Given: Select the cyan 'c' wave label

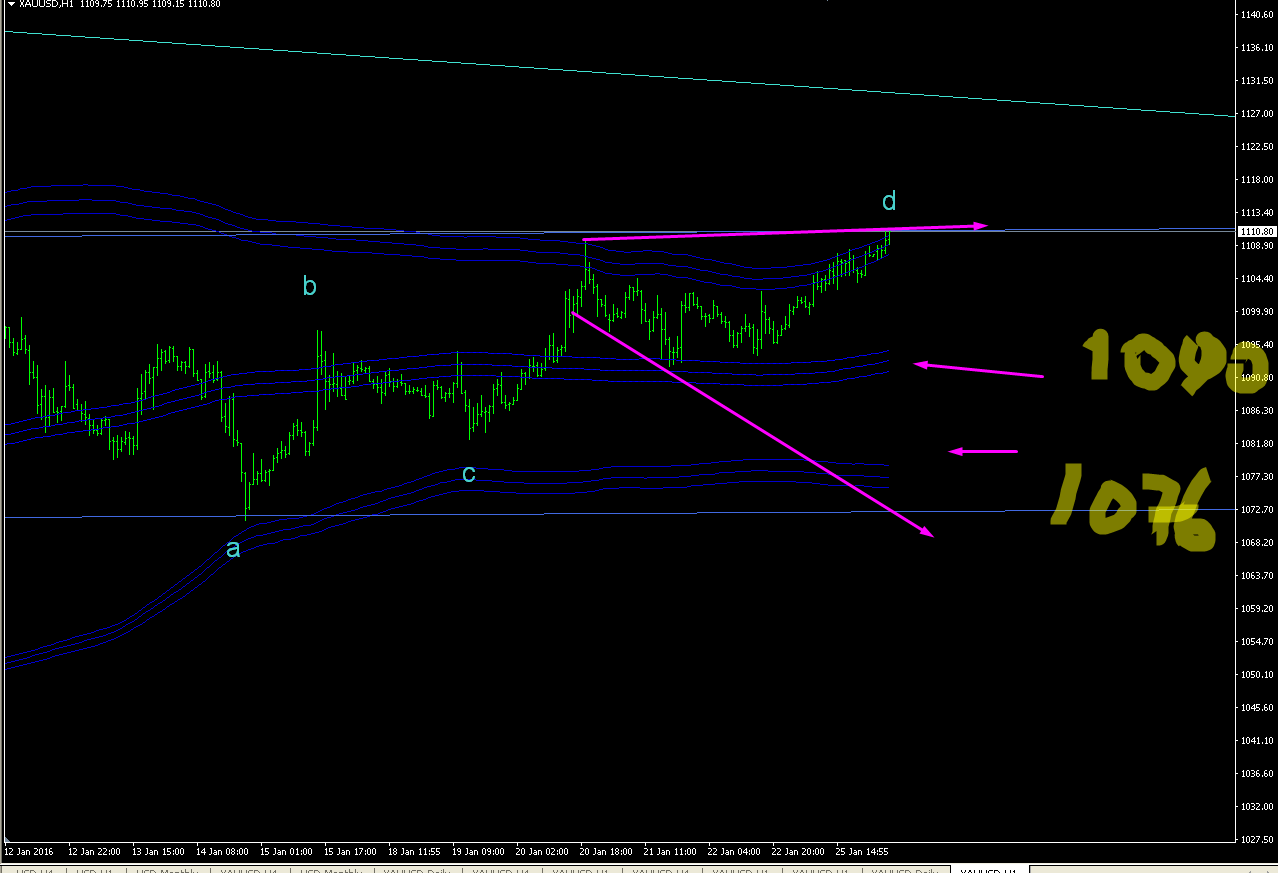Looking at the screenshot, I should point(468,474).
